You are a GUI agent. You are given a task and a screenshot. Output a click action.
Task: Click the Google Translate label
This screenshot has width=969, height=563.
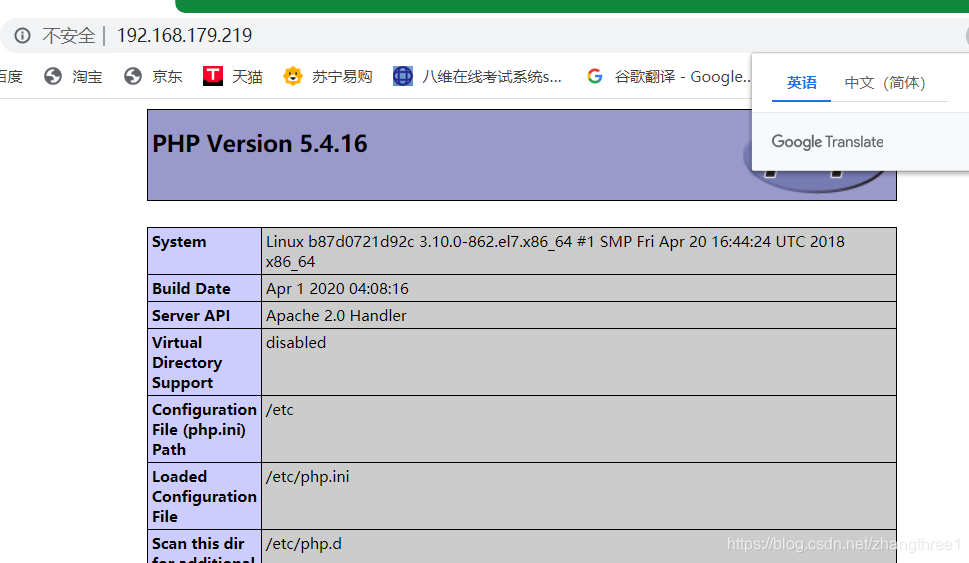click(x=827, y=142)
